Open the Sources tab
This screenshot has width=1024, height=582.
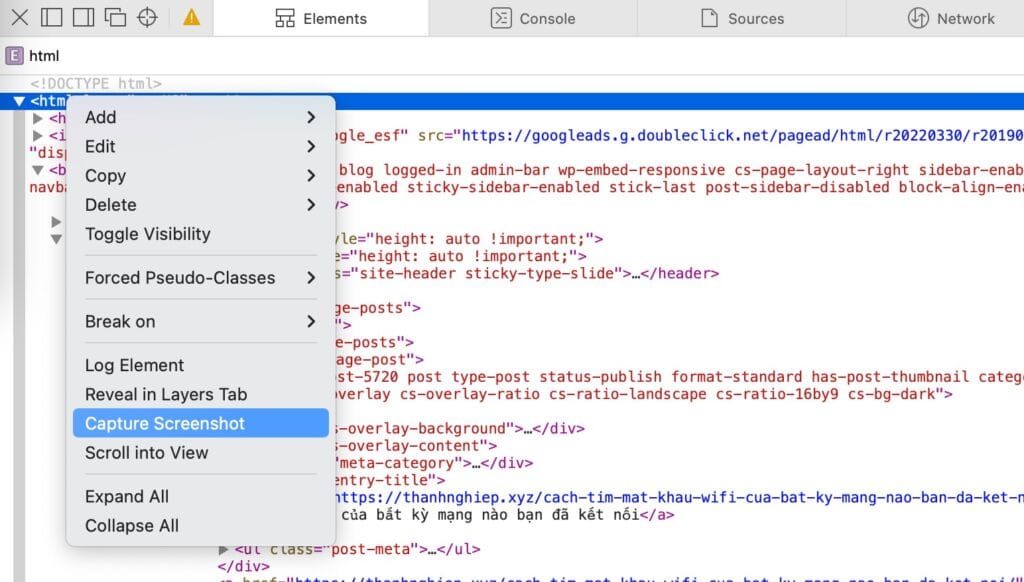click(742, 18)
